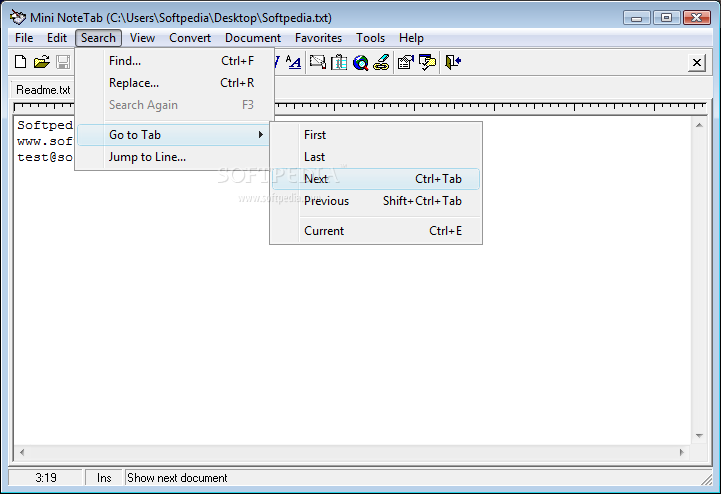Click the exit door toolbar icon
This screenshot has width=721, height=494.
pos(453,62)
